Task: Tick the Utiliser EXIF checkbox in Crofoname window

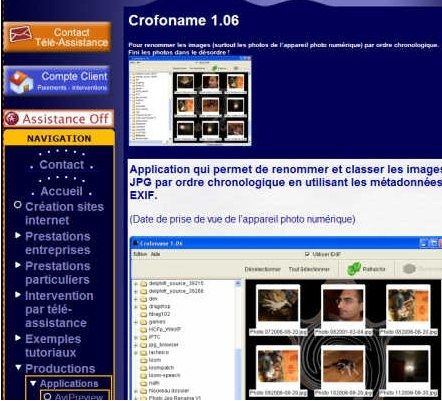Action: pos(307,254)
